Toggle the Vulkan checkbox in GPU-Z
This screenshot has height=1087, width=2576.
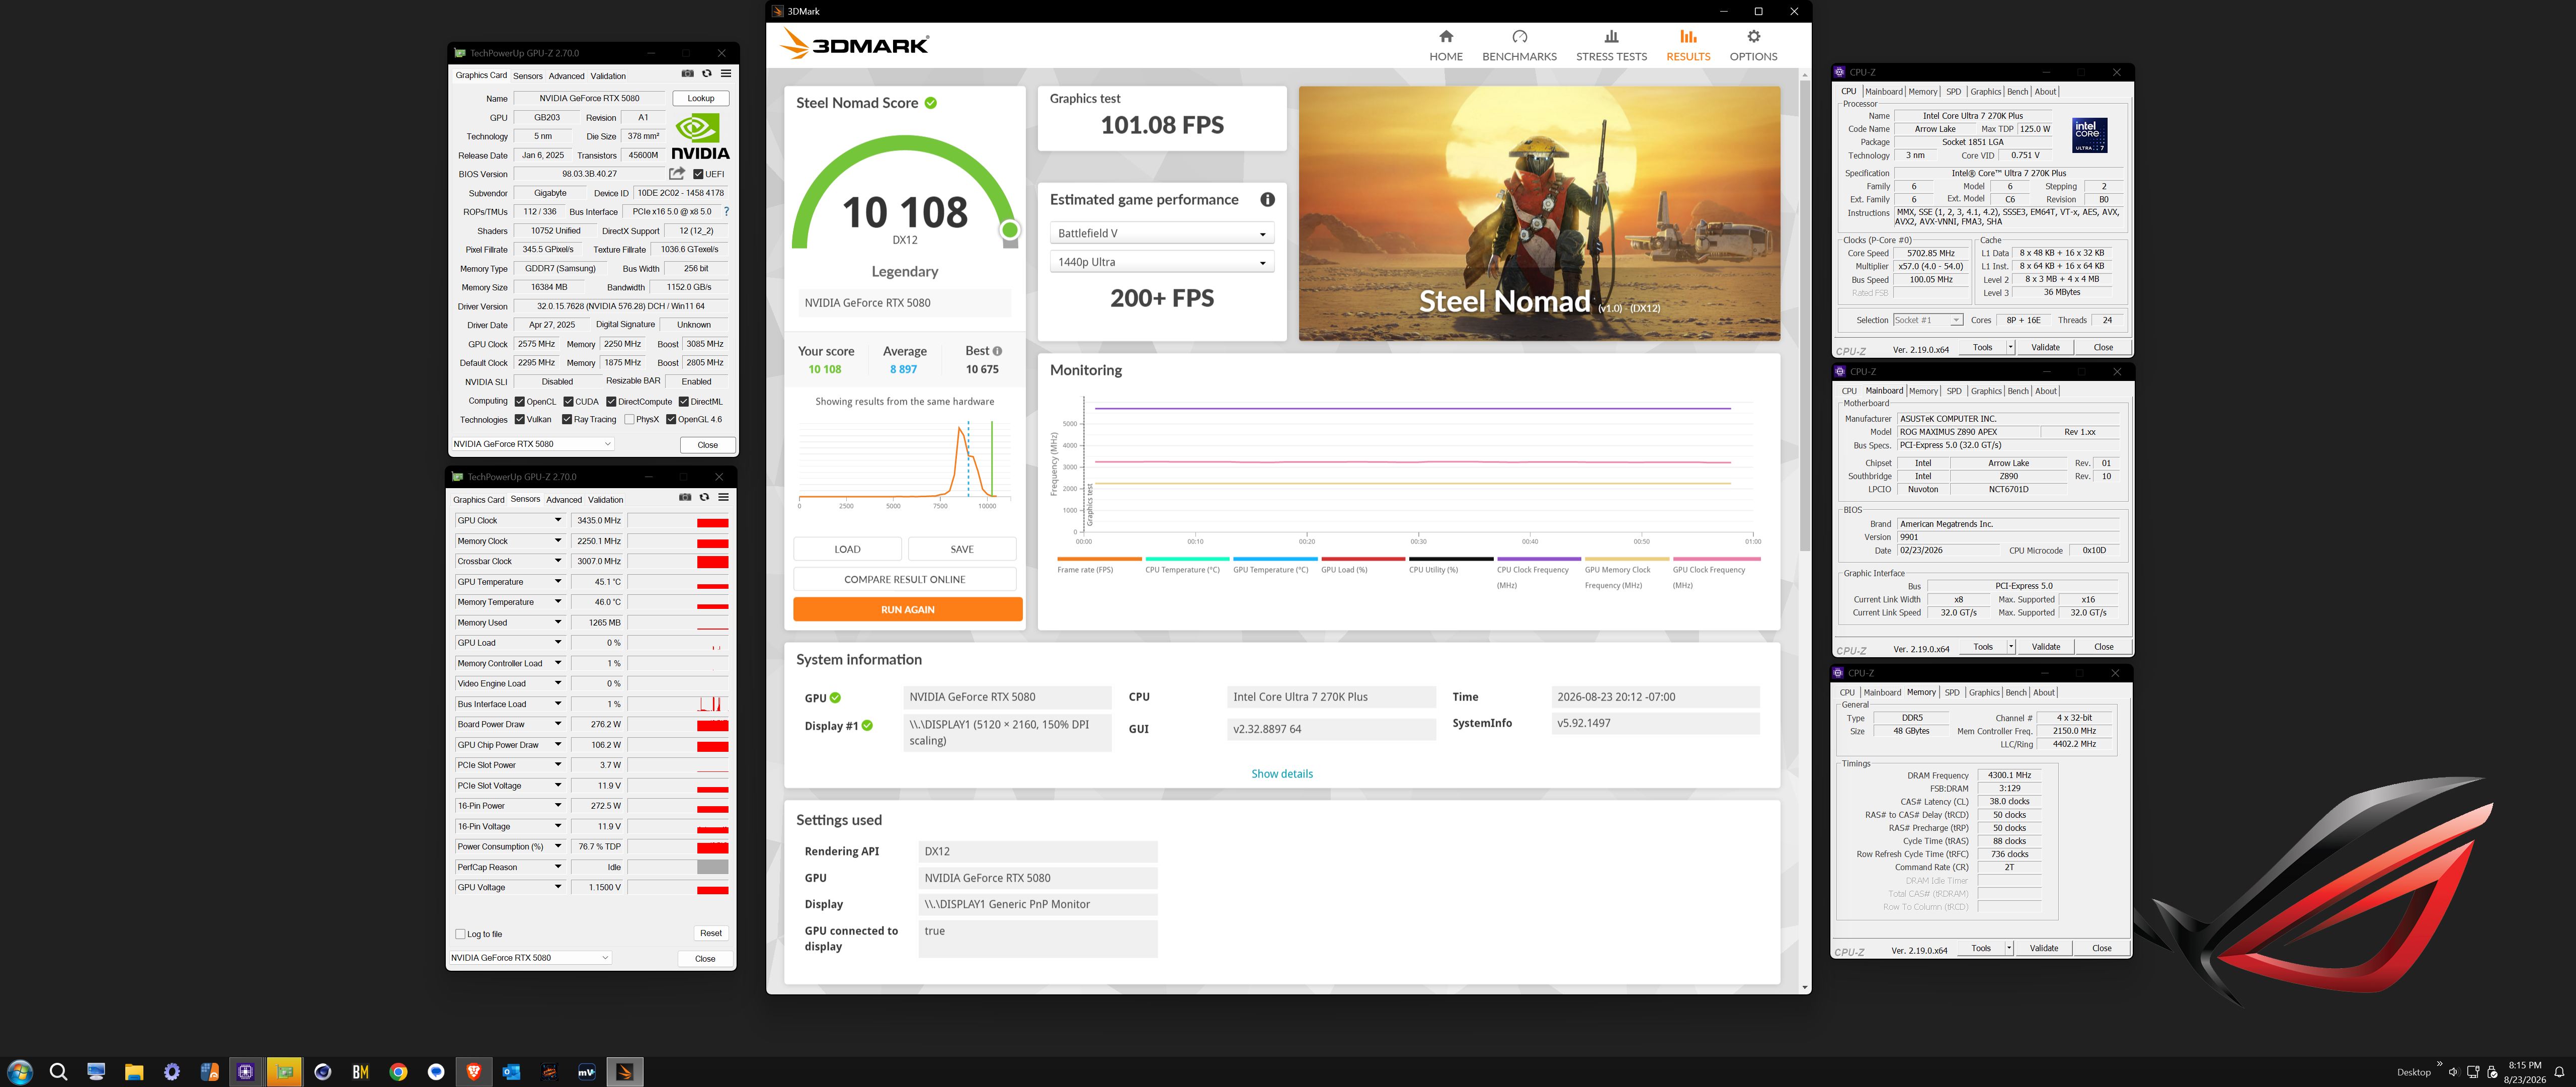click(x=520, y=420)
